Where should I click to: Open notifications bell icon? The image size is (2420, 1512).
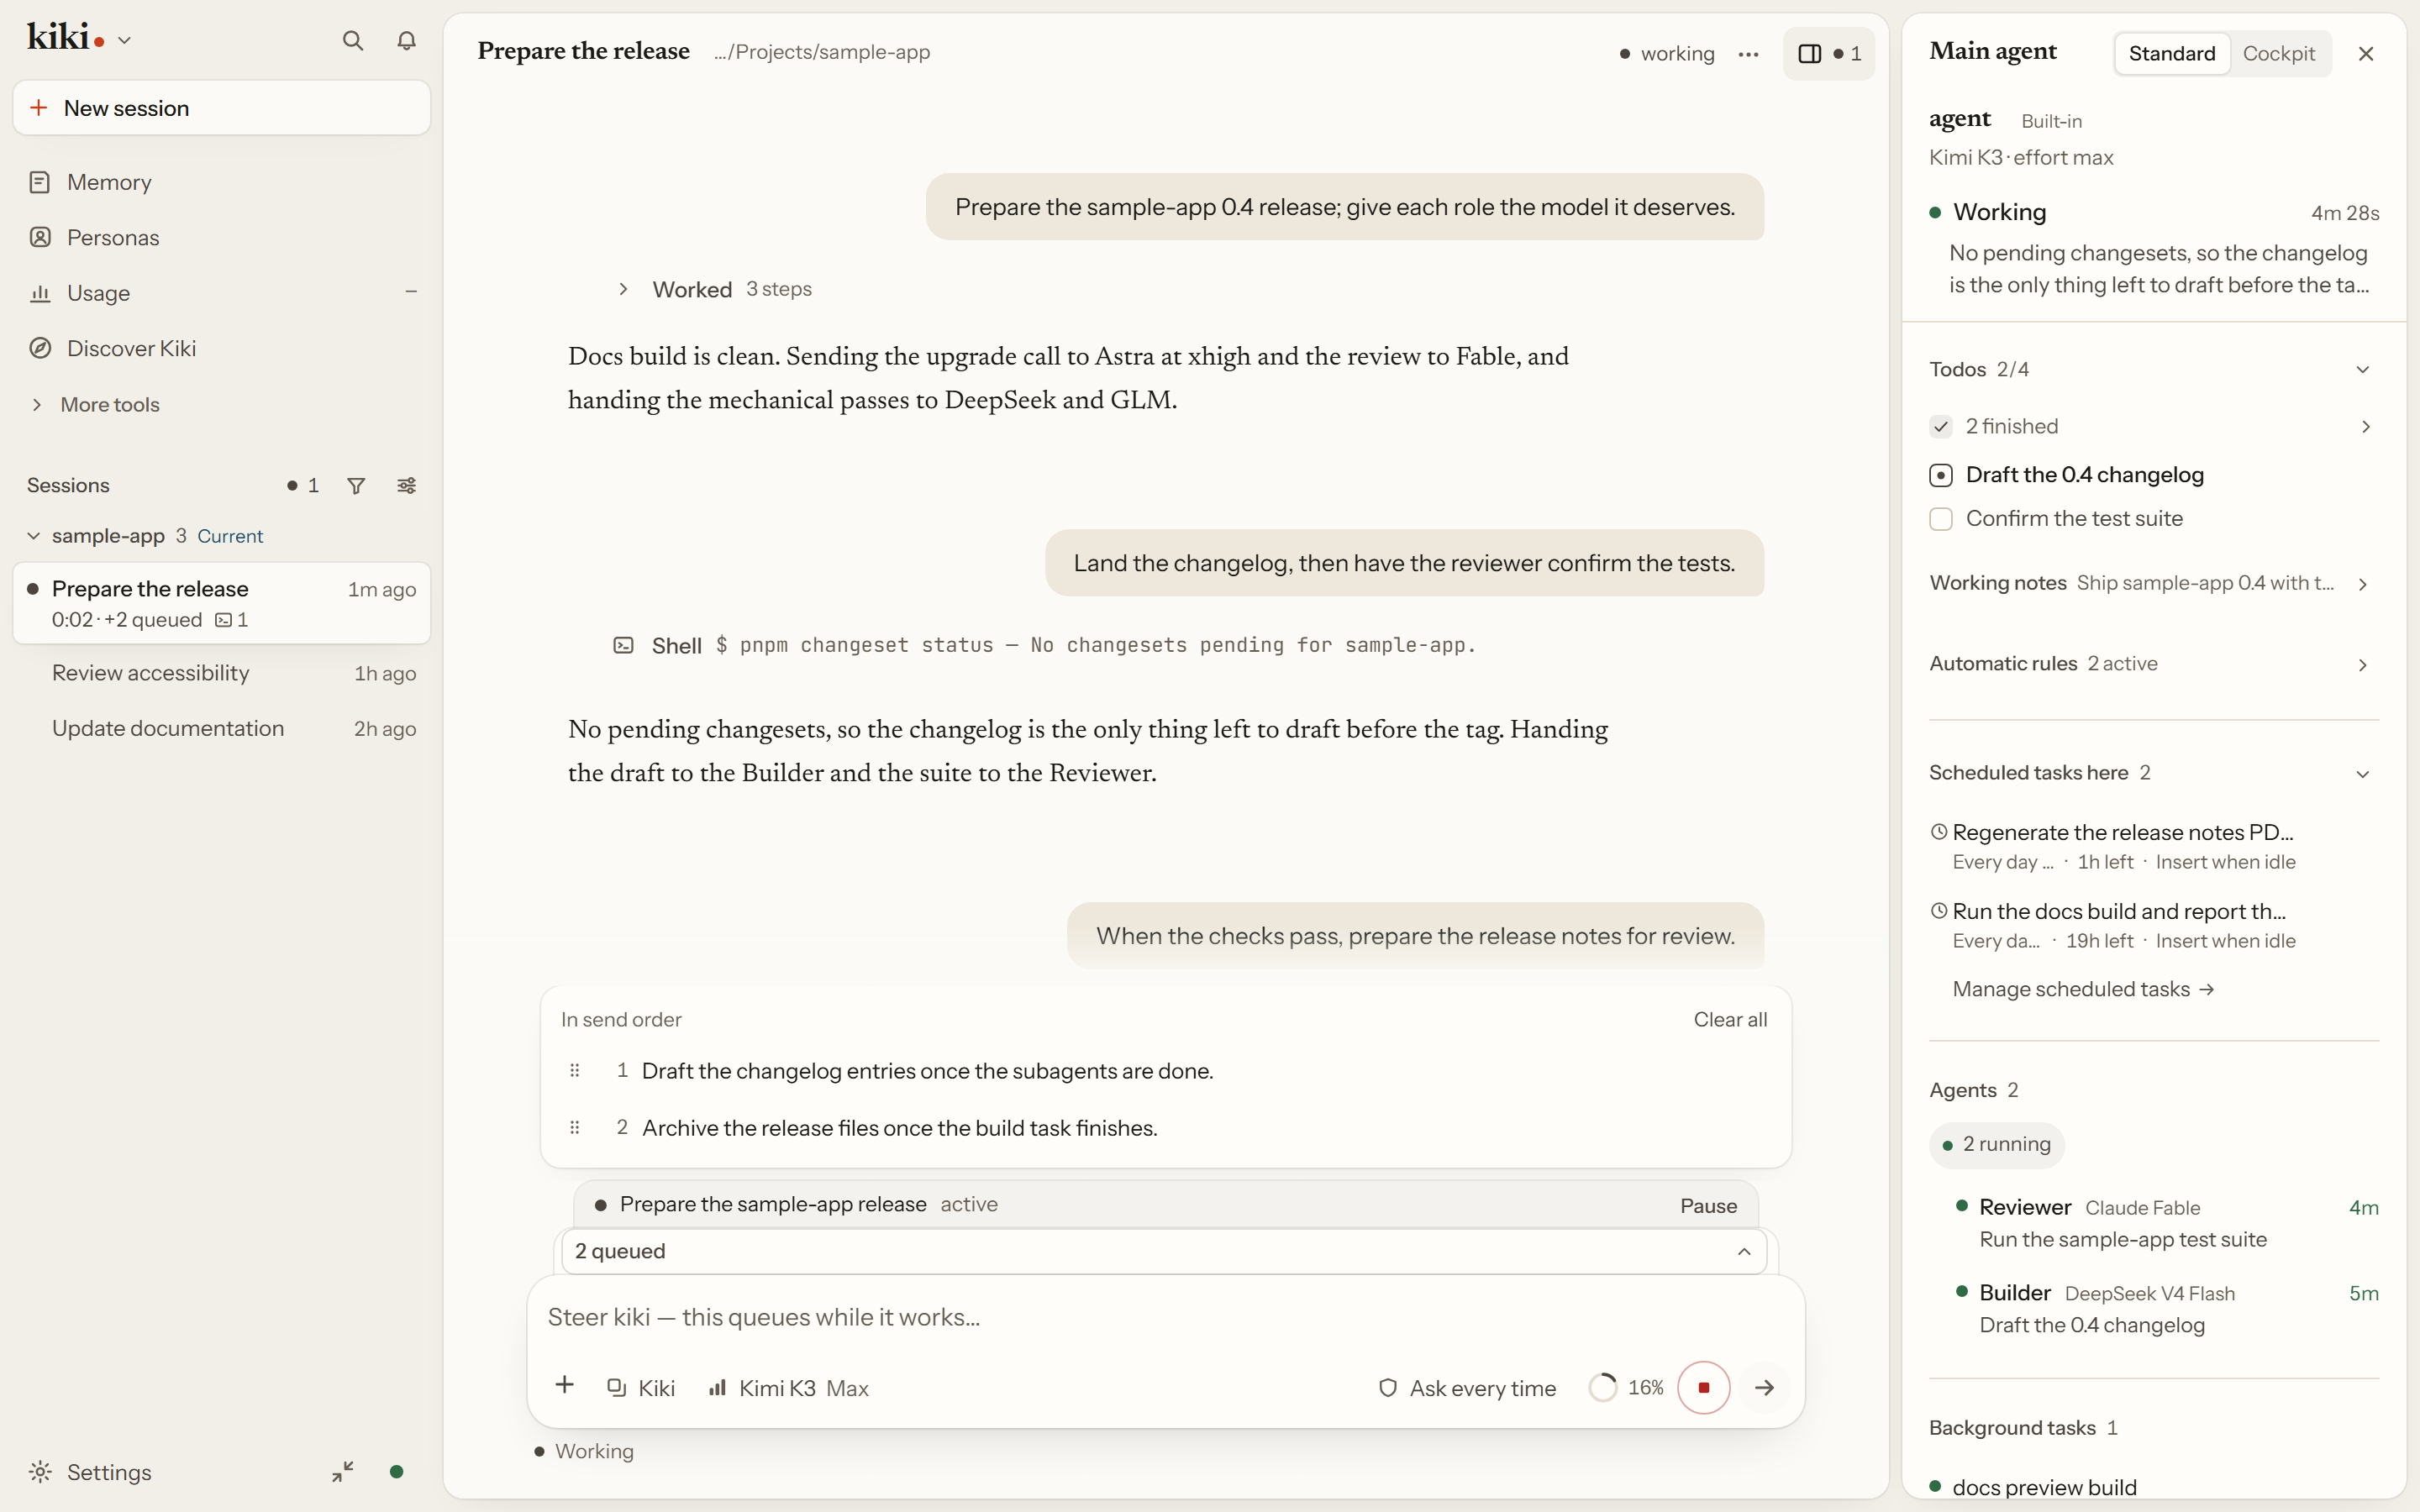coord(406,40)
